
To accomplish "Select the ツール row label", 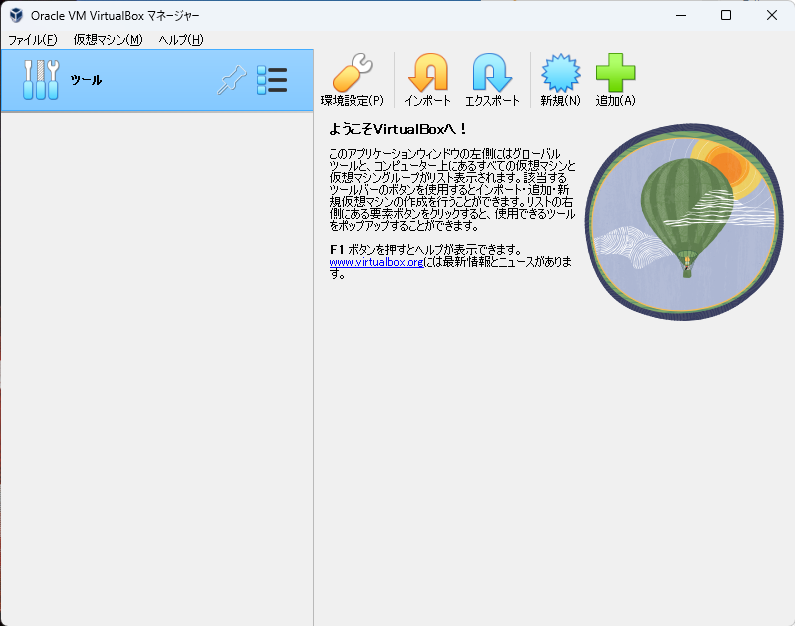I will pyautogui.click(x=86, y=80).
